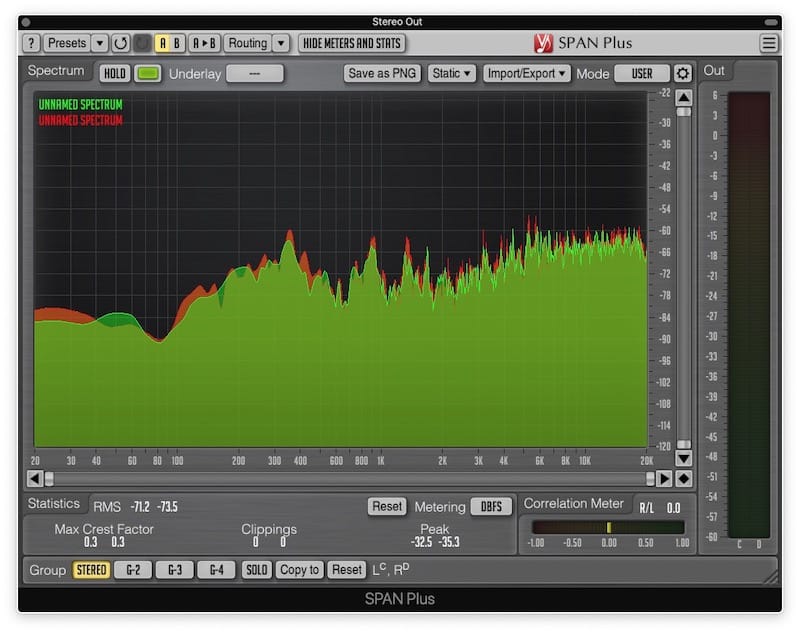Open the help question mark button
Screen dimensions: 800x633
31,43
